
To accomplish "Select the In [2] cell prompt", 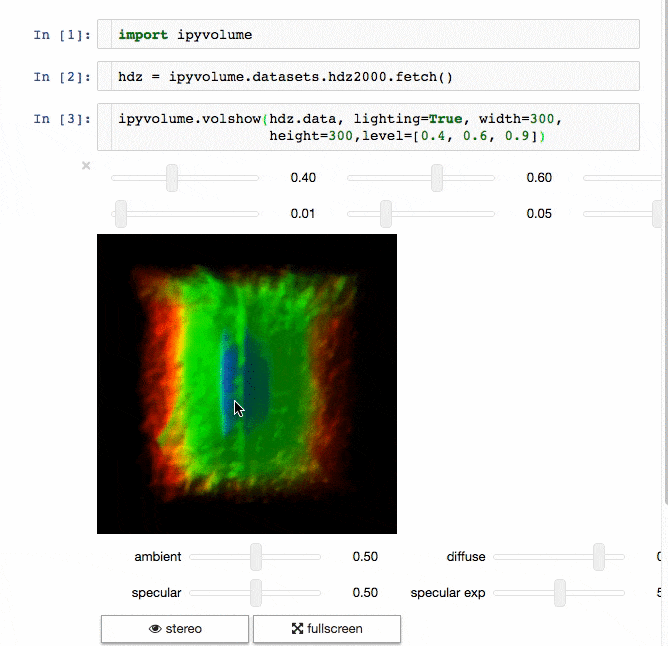I will point(62,76).
